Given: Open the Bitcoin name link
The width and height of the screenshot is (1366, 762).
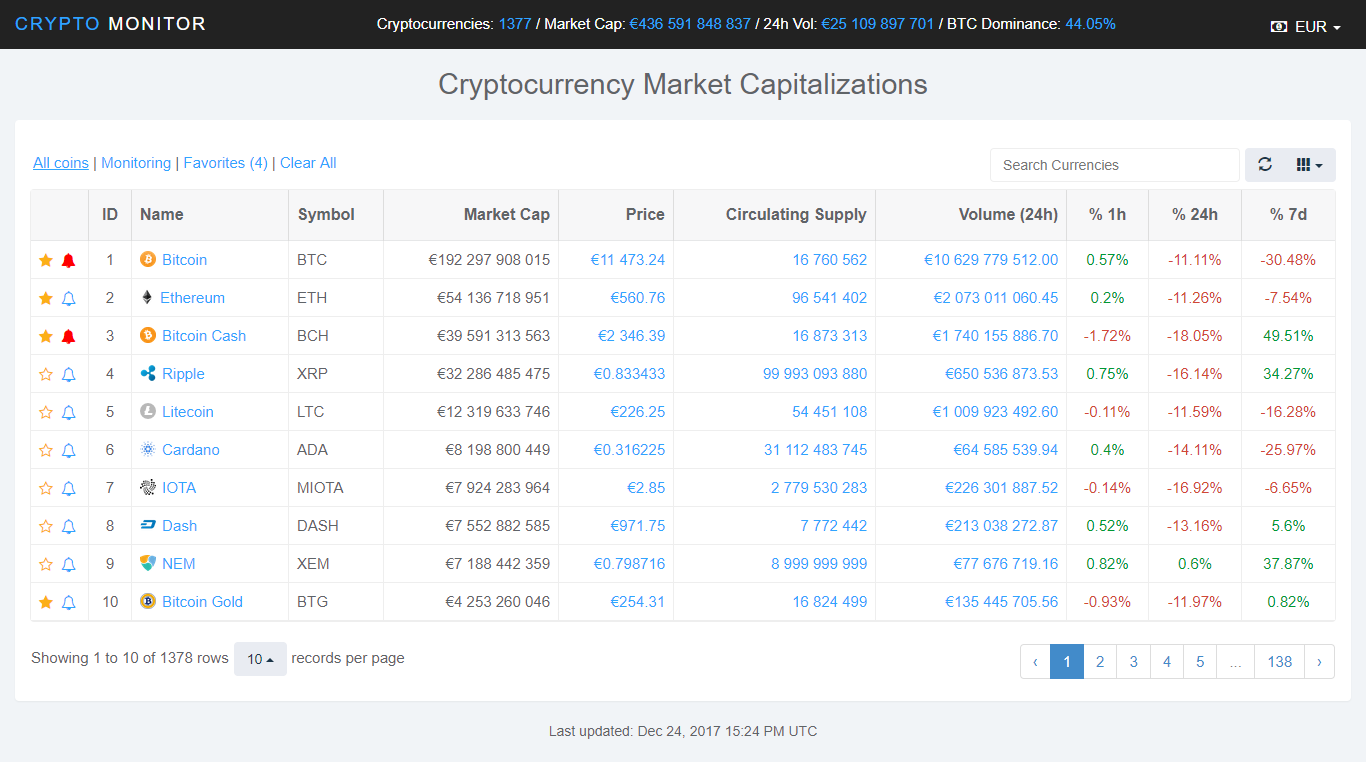Looking at the screenshot, I should (185, 260).
